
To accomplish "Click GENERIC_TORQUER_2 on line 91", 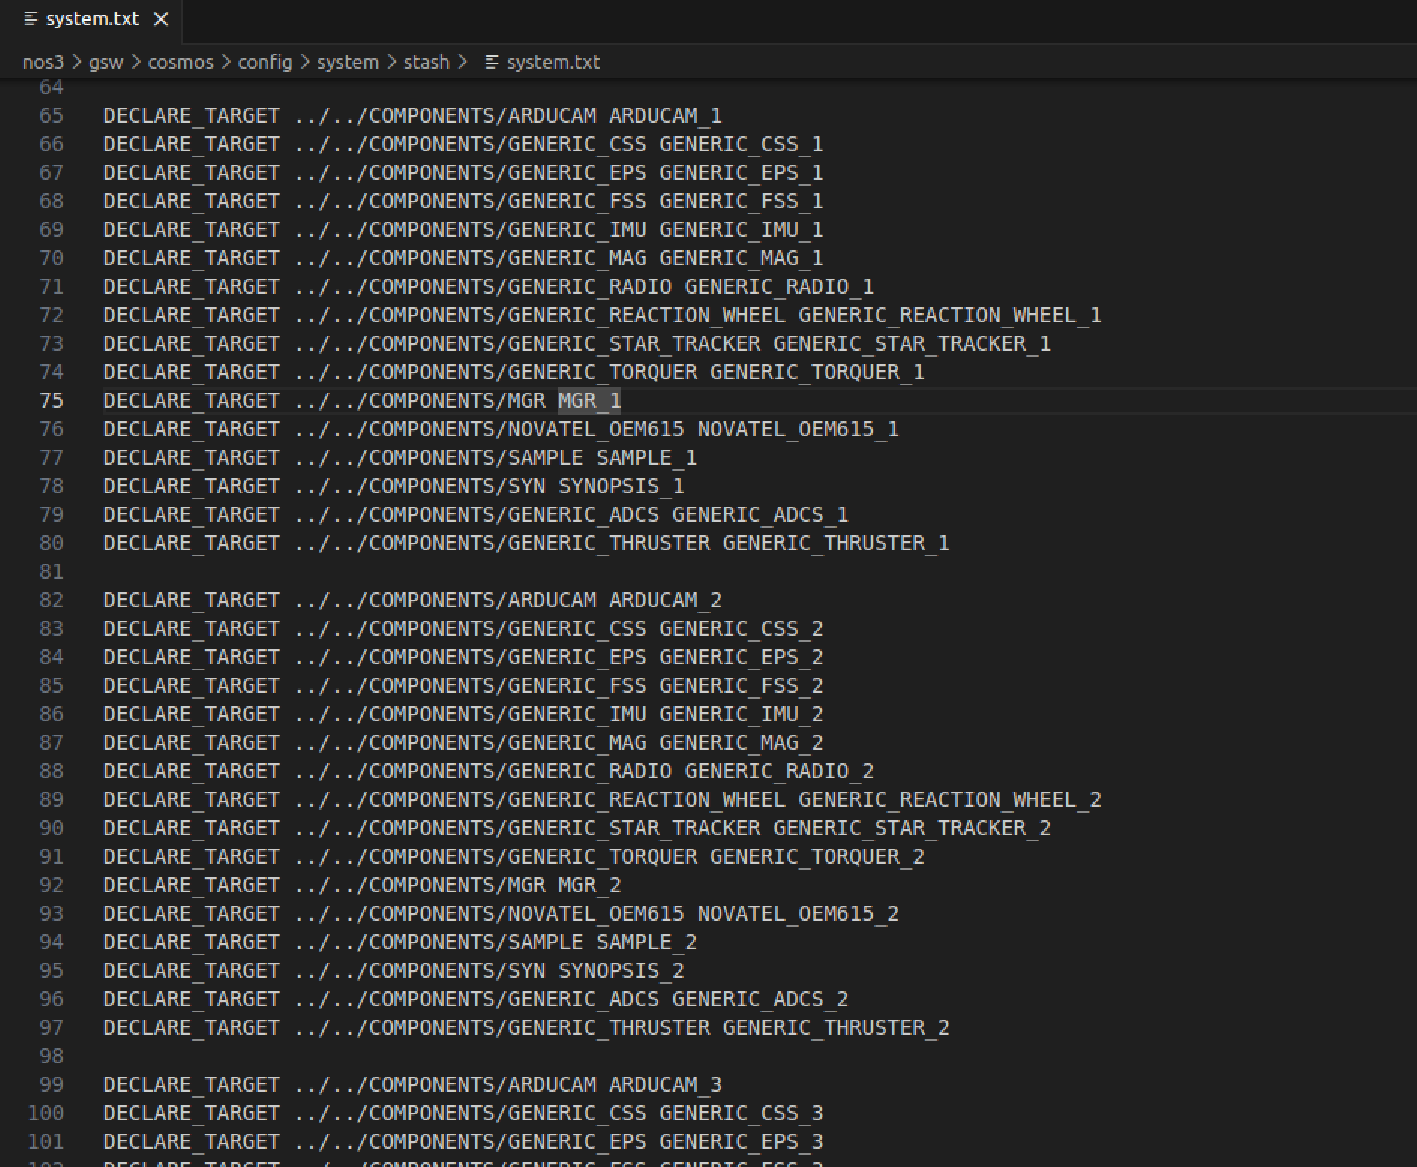I will tap(817, 857).
